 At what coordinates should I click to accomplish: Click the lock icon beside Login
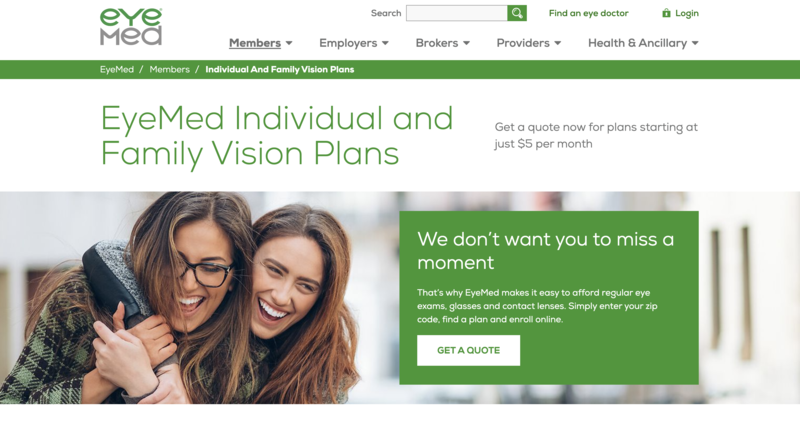coord(666,13)
